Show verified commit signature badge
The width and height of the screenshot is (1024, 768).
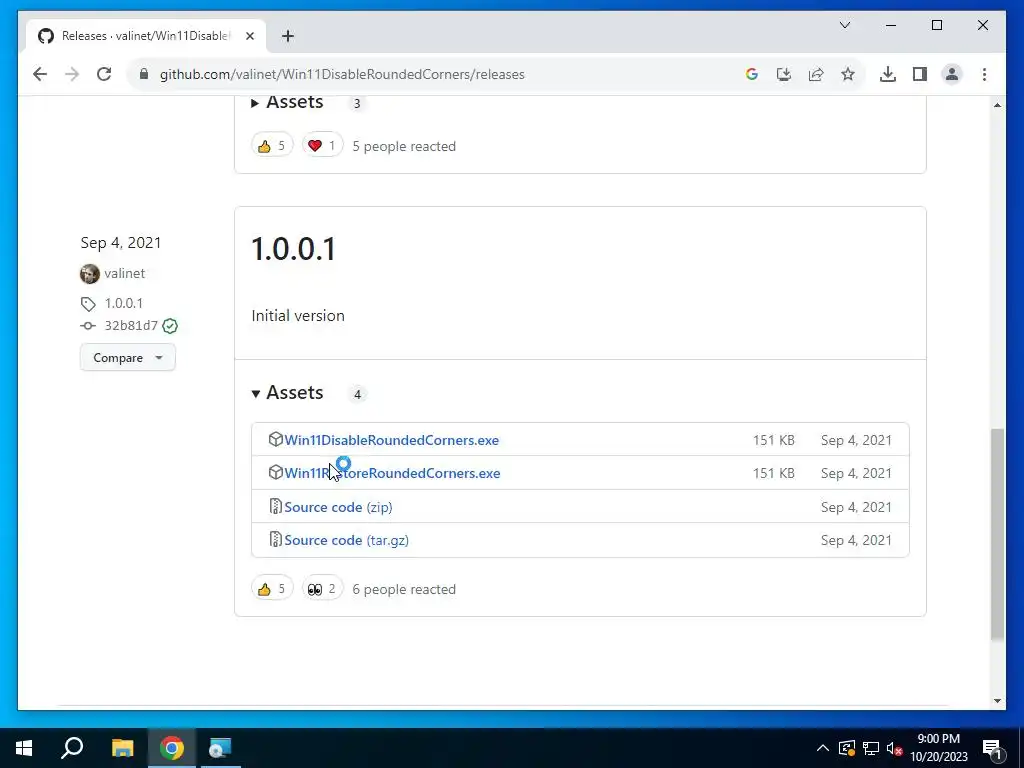170,326
